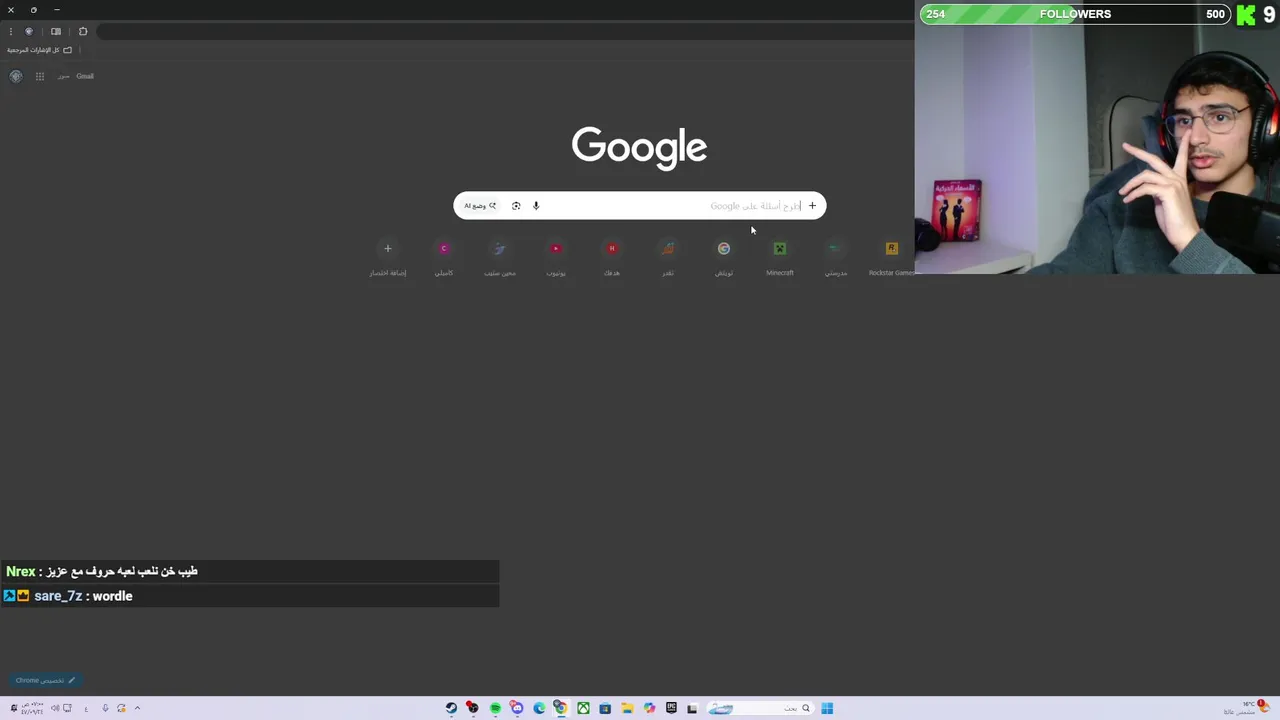The width and height of the screenshot is (1280, 720).
Task: Open the blue bird shortcut tile
Action: tap(500, 257)
